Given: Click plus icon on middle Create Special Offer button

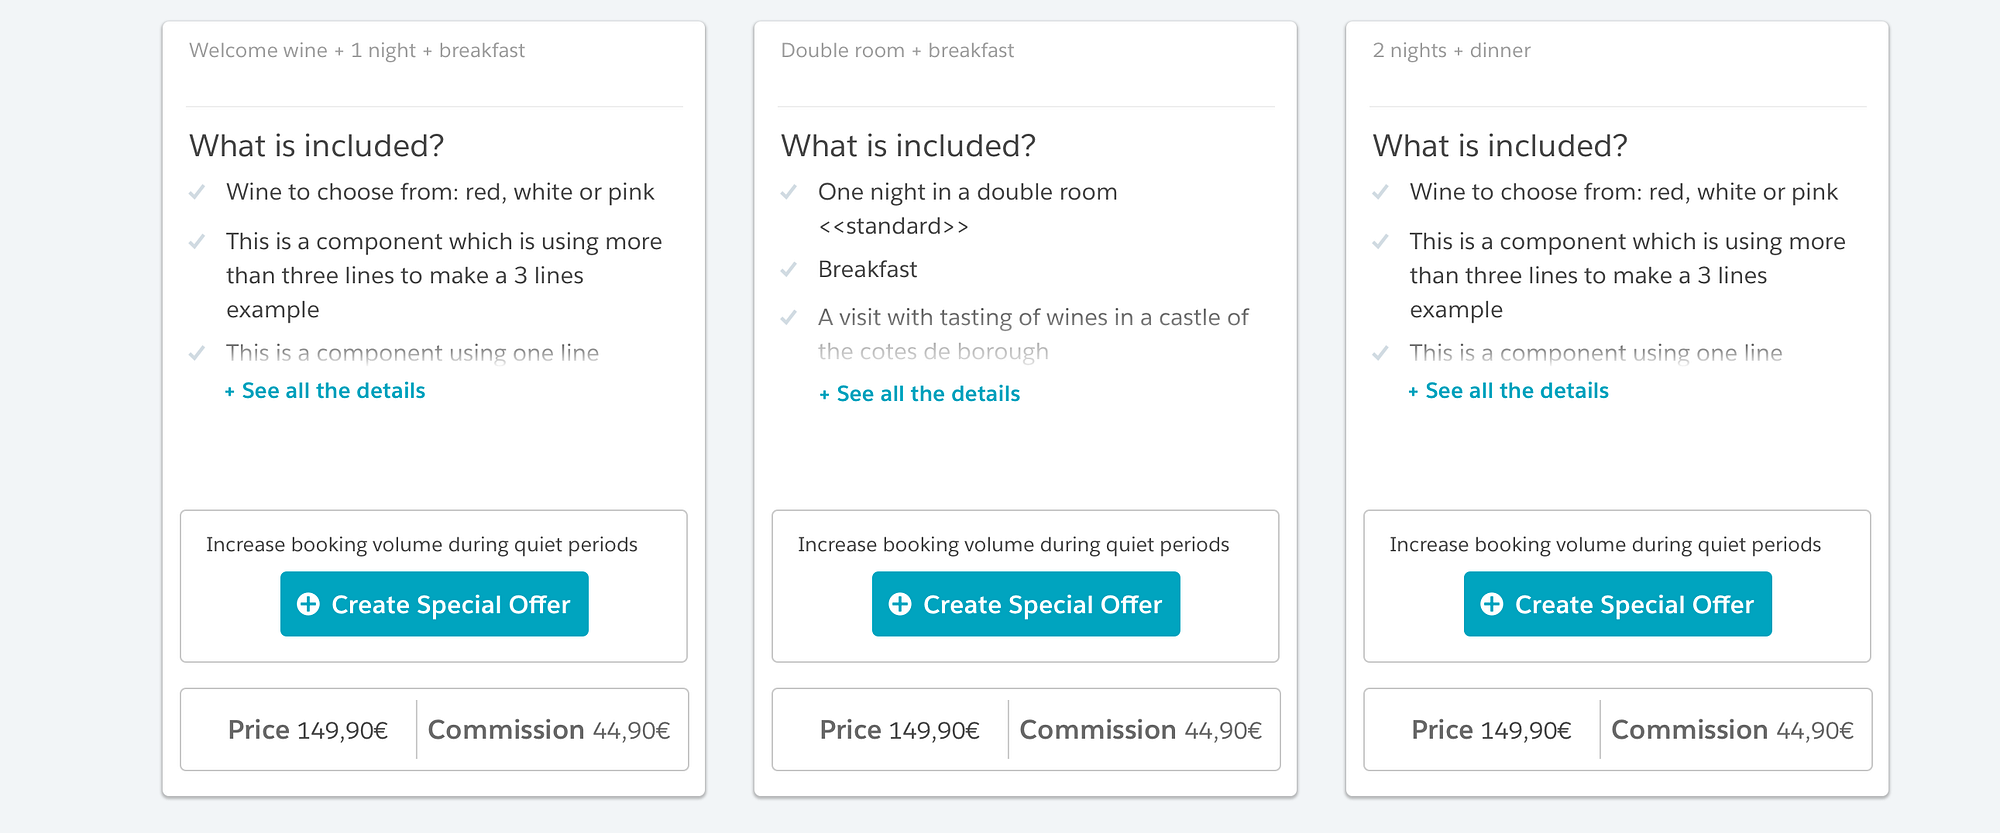Looking at the screenshot, I should pos(900,604).
